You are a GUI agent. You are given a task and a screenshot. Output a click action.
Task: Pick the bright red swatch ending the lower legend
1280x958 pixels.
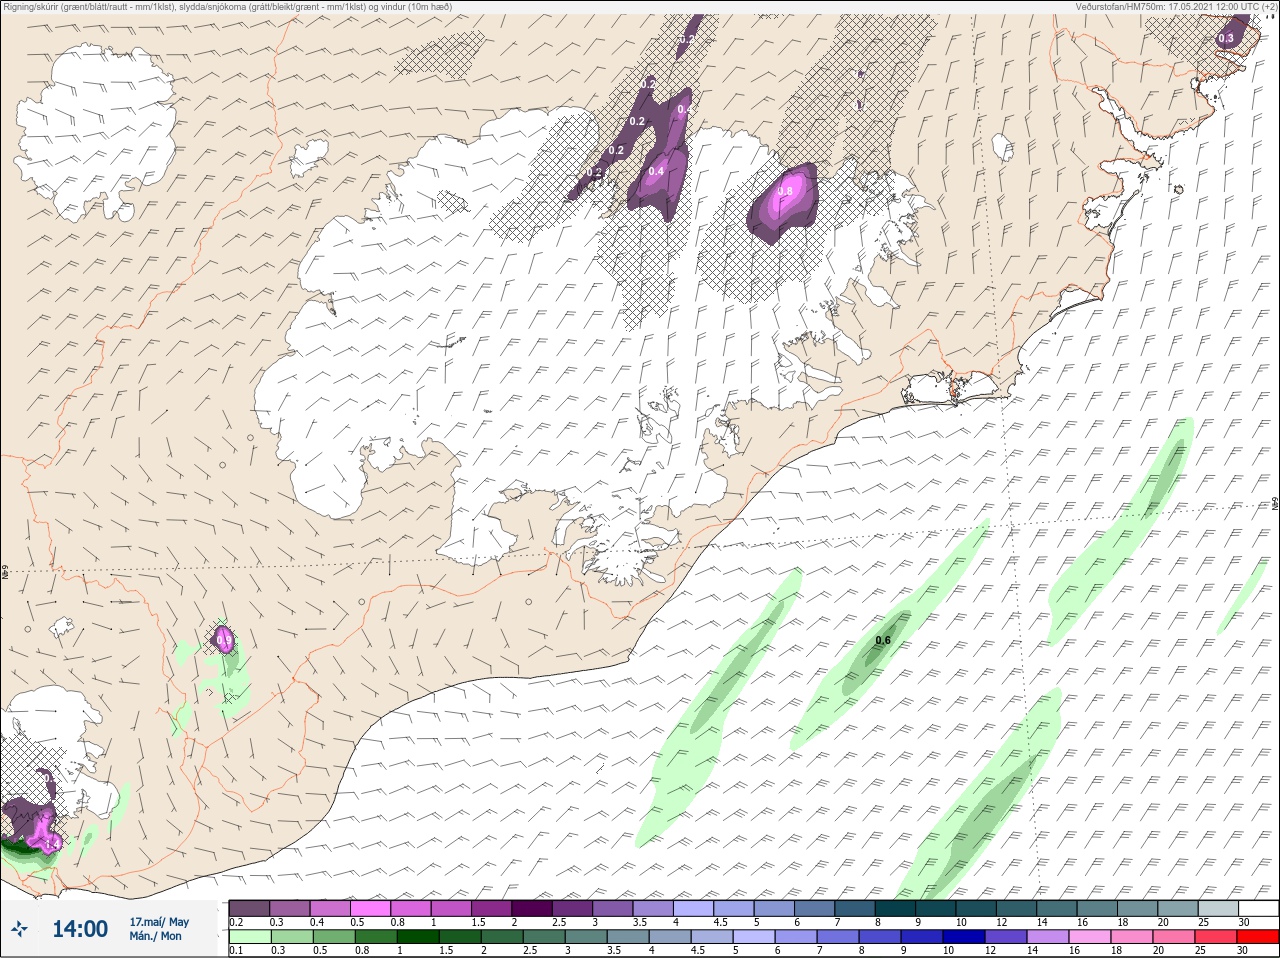1258,937
